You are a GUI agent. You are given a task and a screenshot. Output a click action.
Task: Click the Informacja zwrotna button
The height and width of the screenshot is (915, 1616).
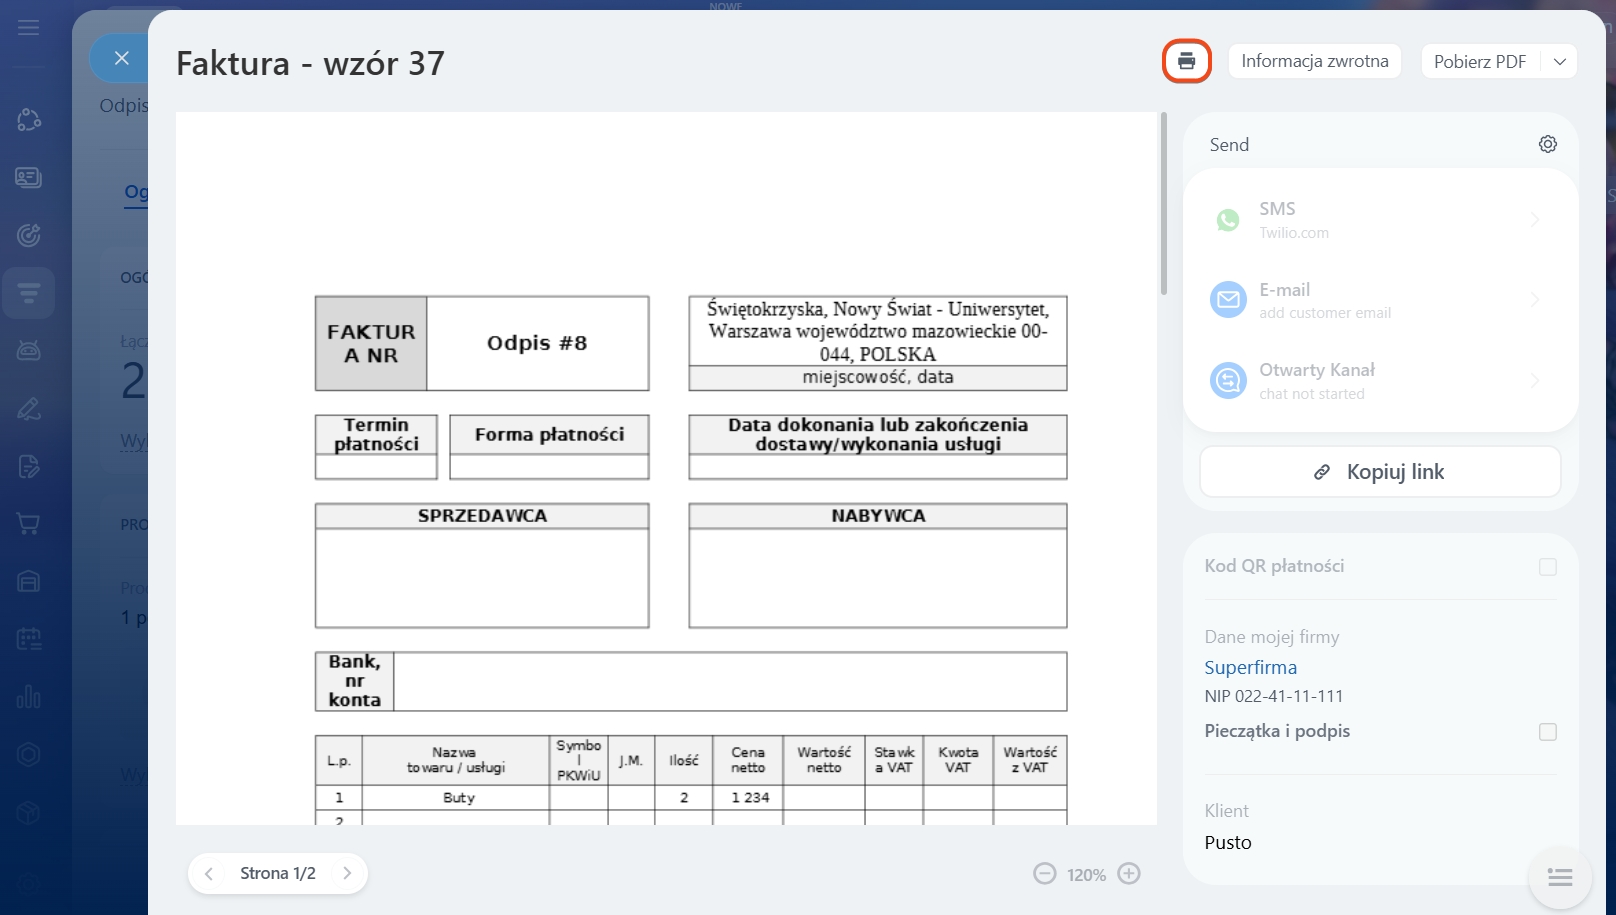click(1314, 61)
